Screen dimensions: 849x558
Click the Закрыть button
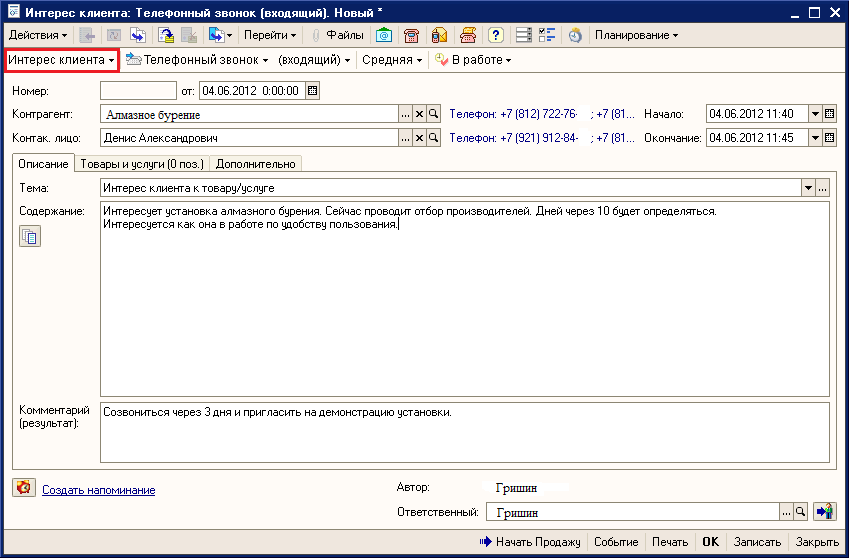point(817,542)
